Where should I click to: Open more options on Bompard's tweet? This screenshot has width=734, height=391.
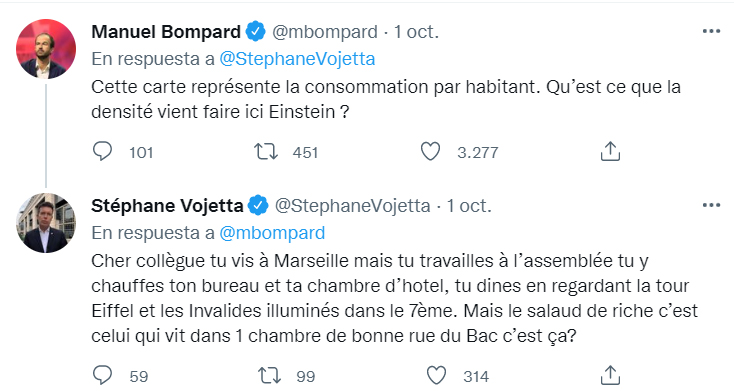[x=711, y=31]
